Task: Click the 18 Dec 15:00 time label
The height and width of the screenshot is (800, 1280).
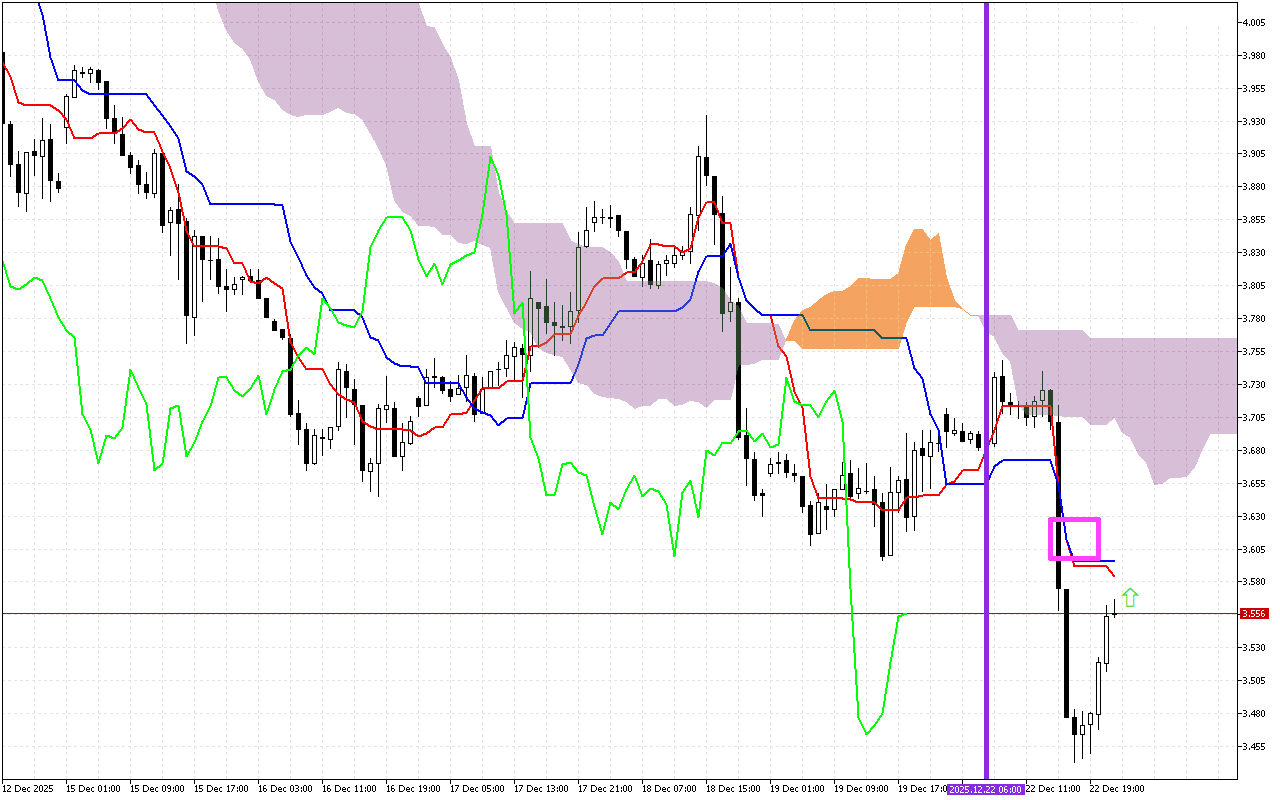Action: point(733,789)
